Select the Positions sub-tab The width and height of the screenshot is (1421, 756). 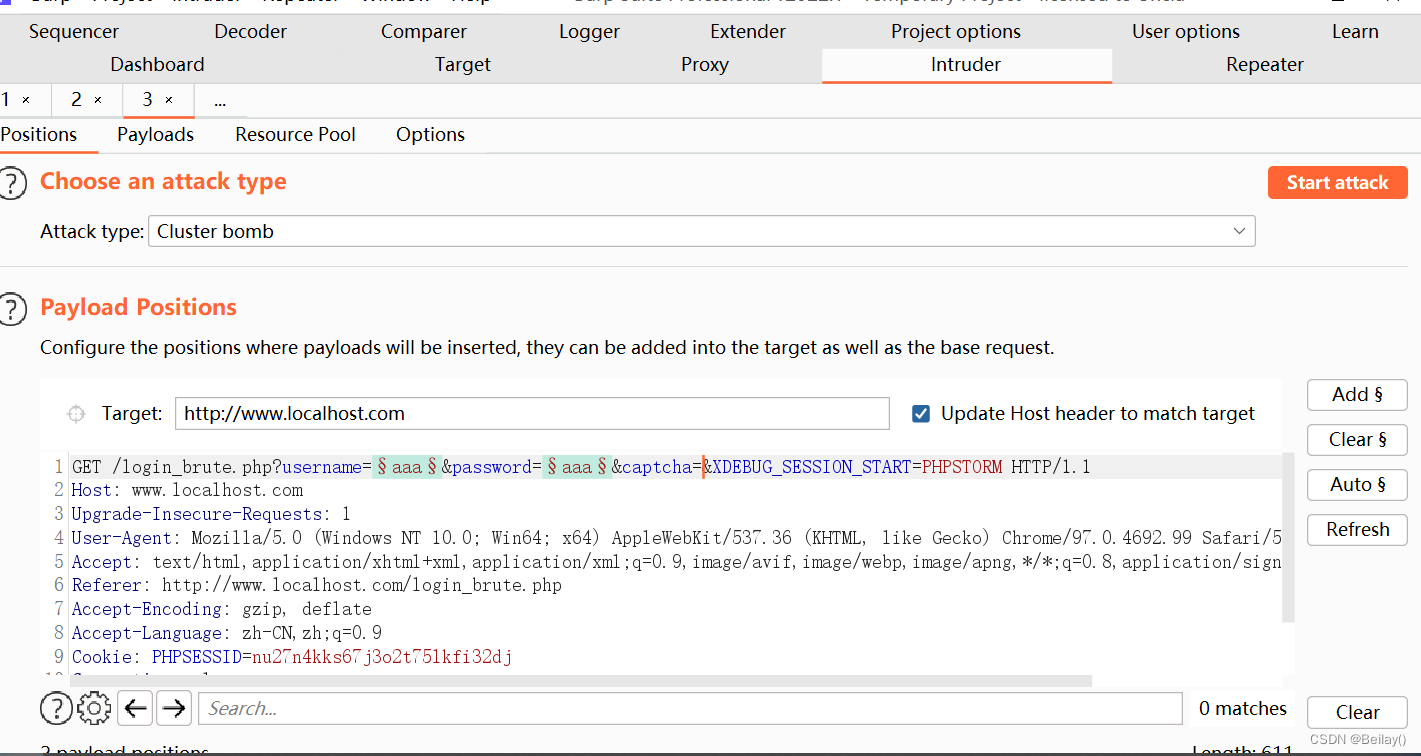39,134
